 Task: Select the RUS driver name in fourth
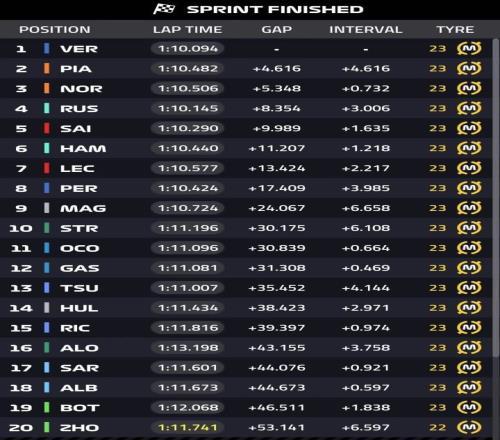[79, 109]
